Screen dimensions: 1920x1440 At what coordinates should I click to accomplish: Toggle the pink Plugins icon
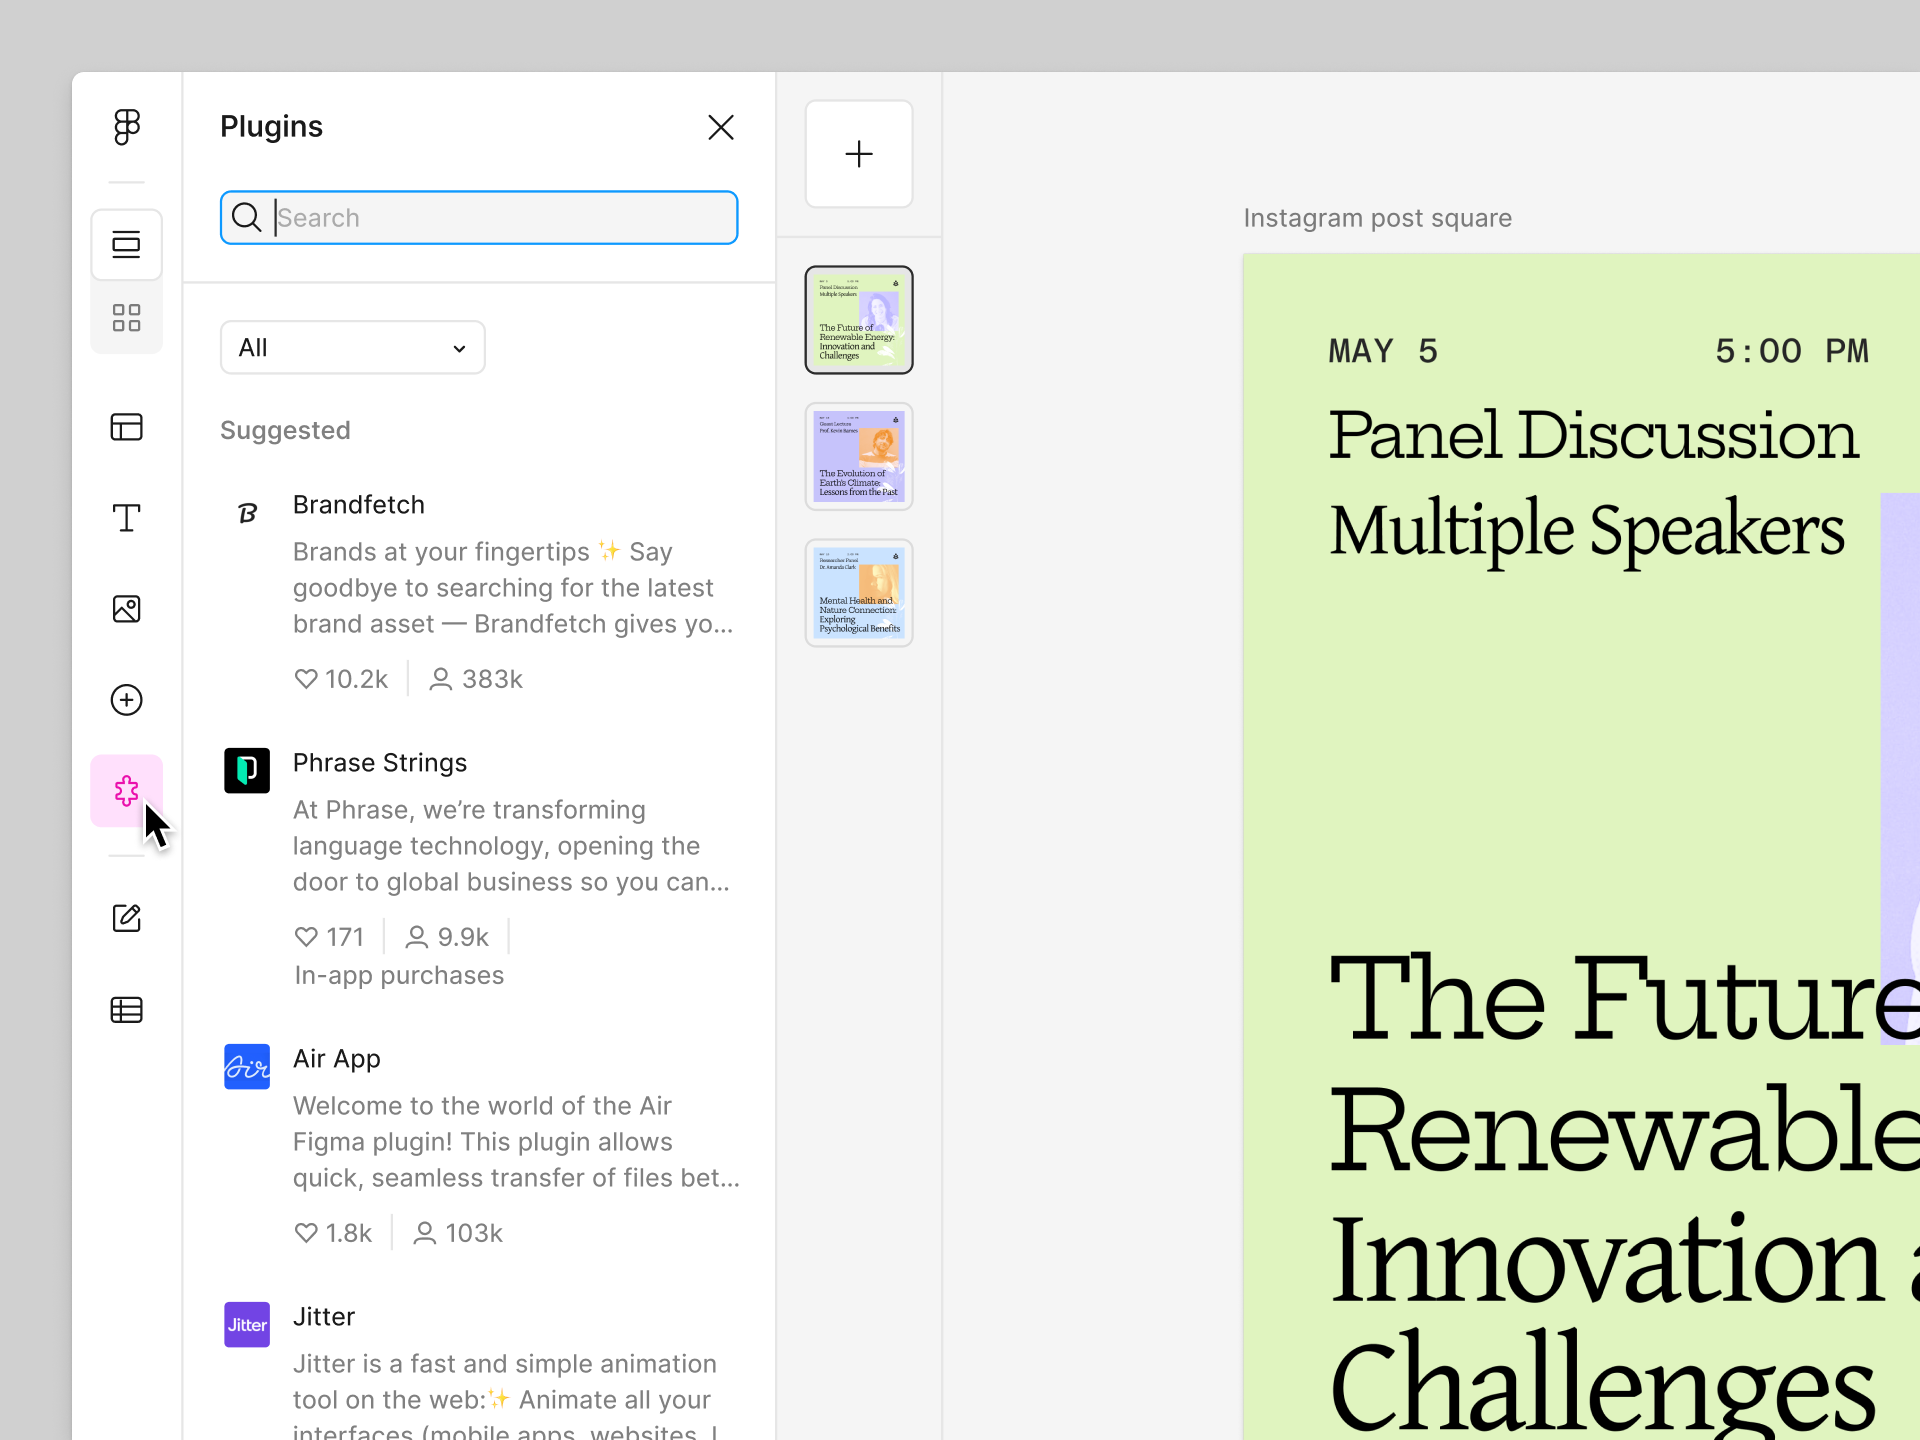click(x=127, y=791)
